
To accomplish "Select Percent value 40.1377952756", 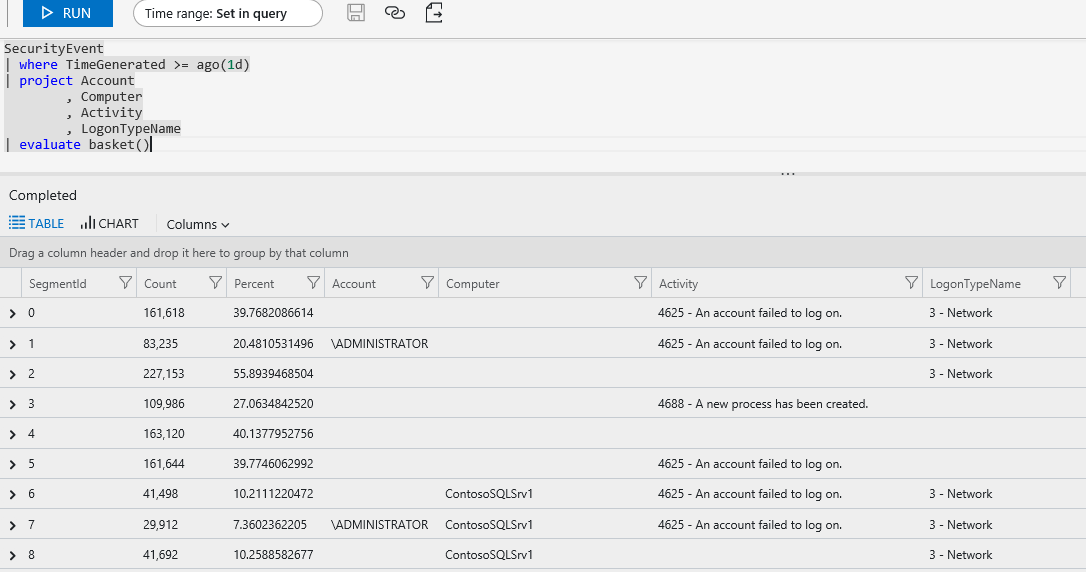I will click(x=273, y=434).
